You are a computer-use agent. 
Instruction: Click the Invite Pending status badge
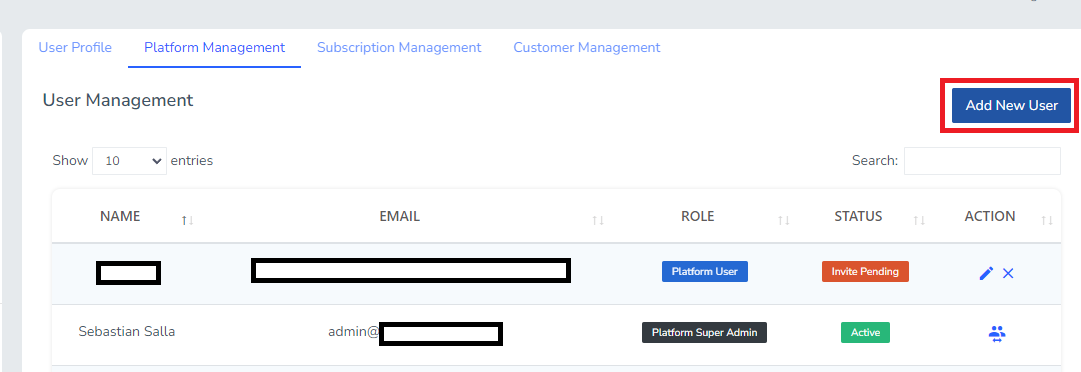pyautogui.click(x=865, y=271)
